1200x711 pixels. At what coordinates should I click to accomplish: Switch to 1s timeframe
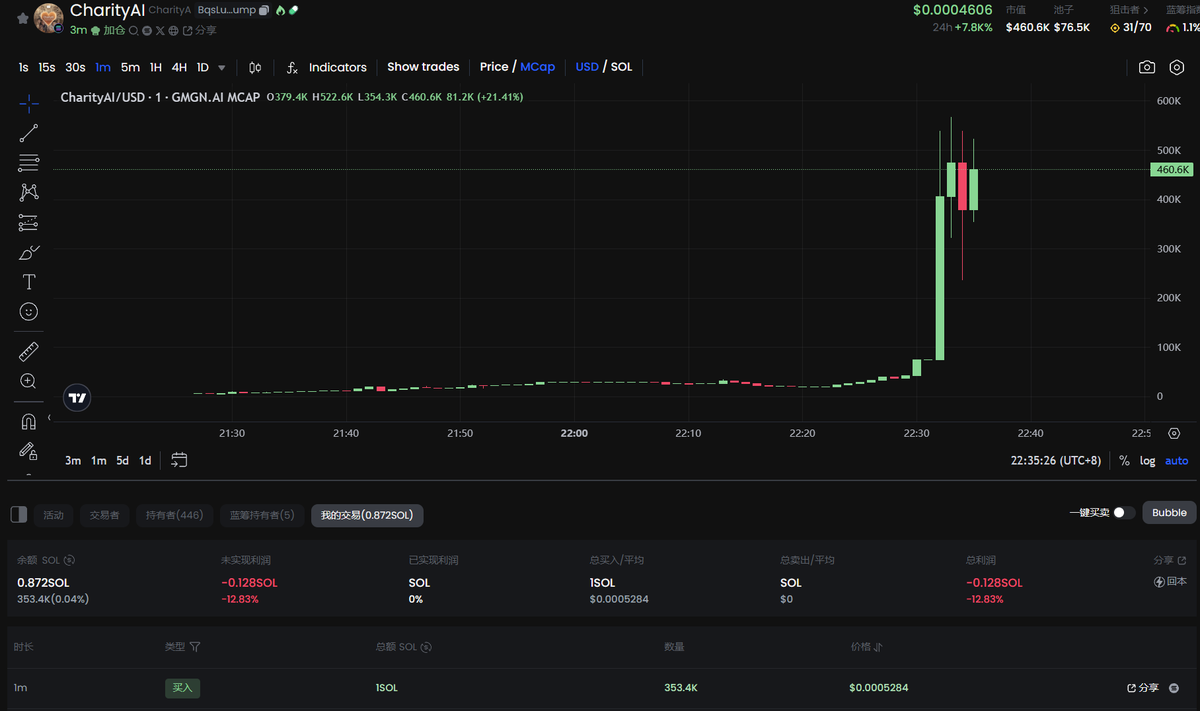[x=23, y=67]
